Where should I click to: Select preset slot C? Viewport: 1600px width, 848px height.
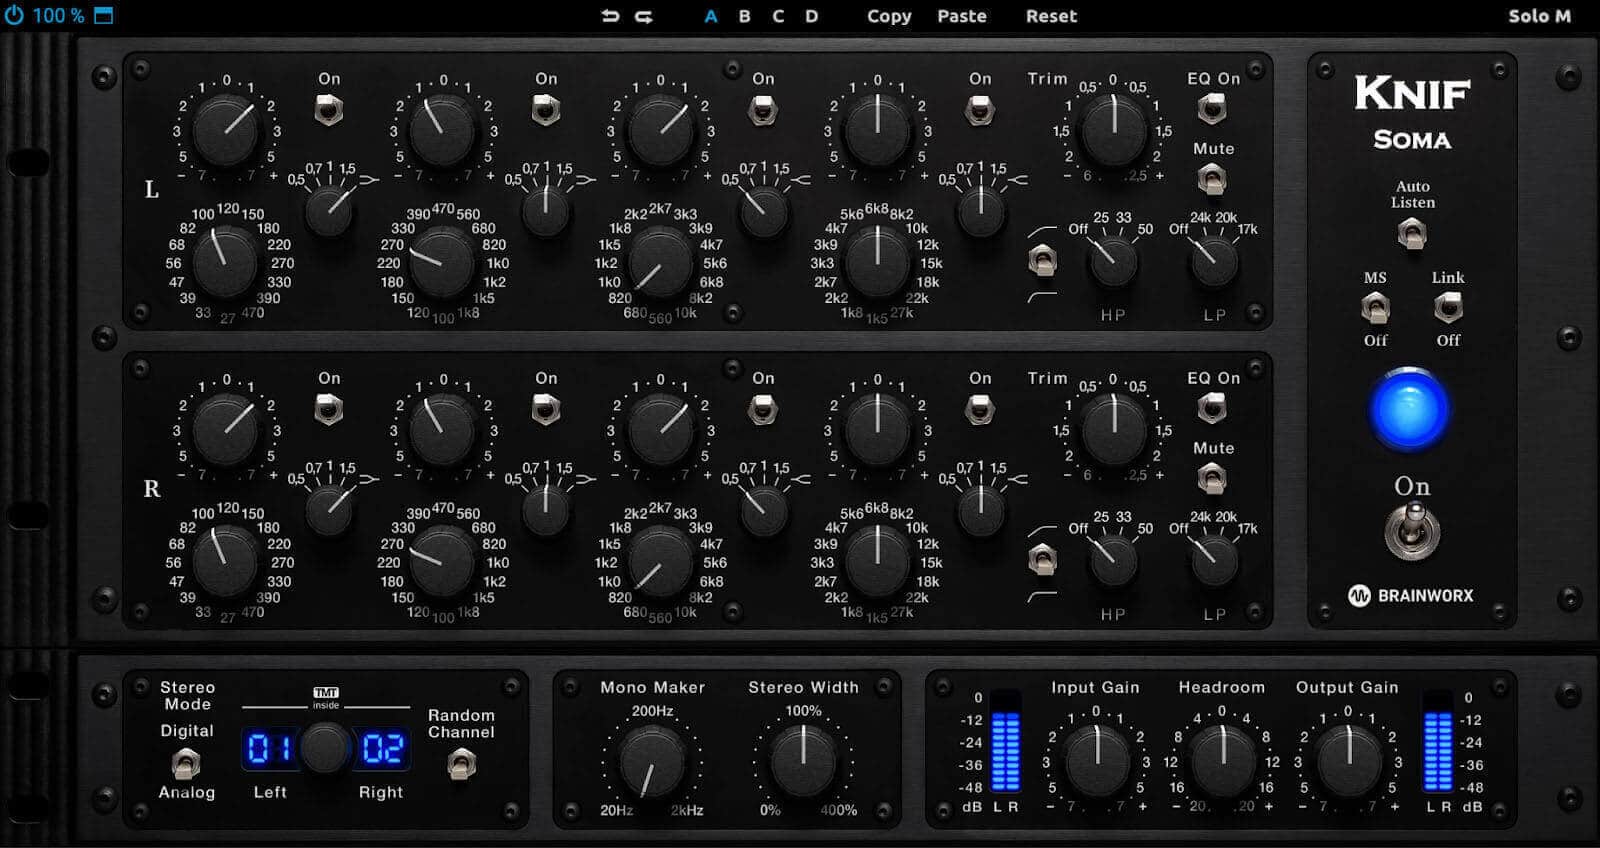tap(778, 16)
